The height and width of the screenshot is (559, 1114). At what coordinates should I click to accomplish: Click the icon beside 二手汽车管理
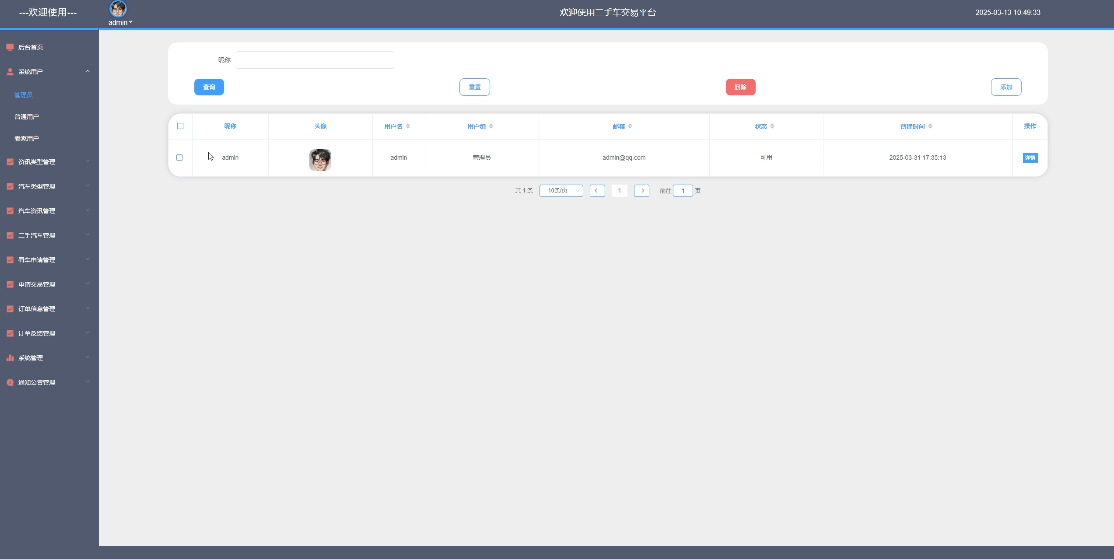(10, 236)
